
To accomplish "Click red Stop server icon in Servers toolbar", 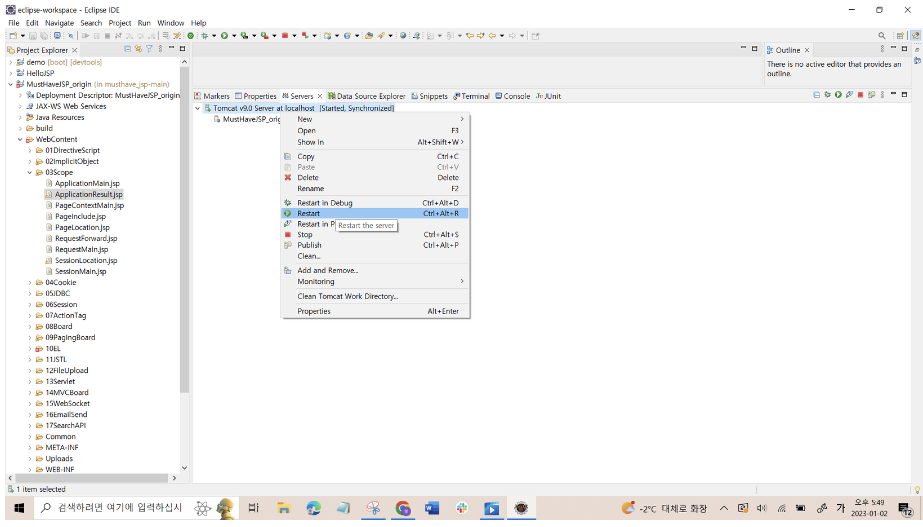I will coord(861,95).
